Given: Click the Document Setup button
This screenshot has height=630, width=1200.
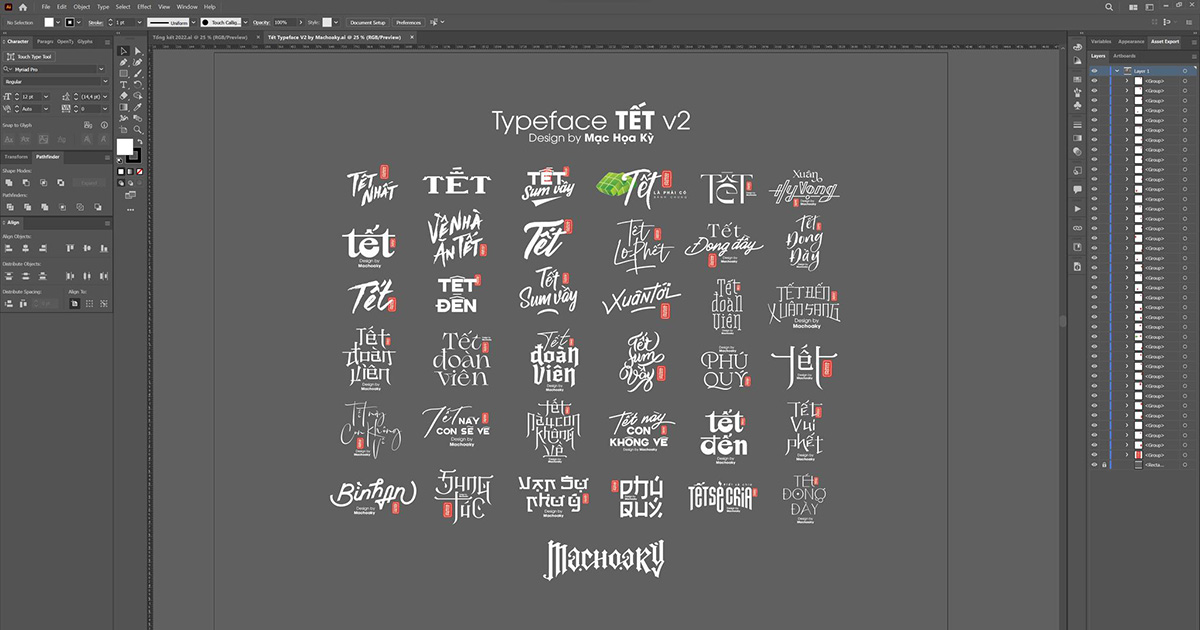Looking at the screenshot, I should pyautogui.click(x=368, y=22).
